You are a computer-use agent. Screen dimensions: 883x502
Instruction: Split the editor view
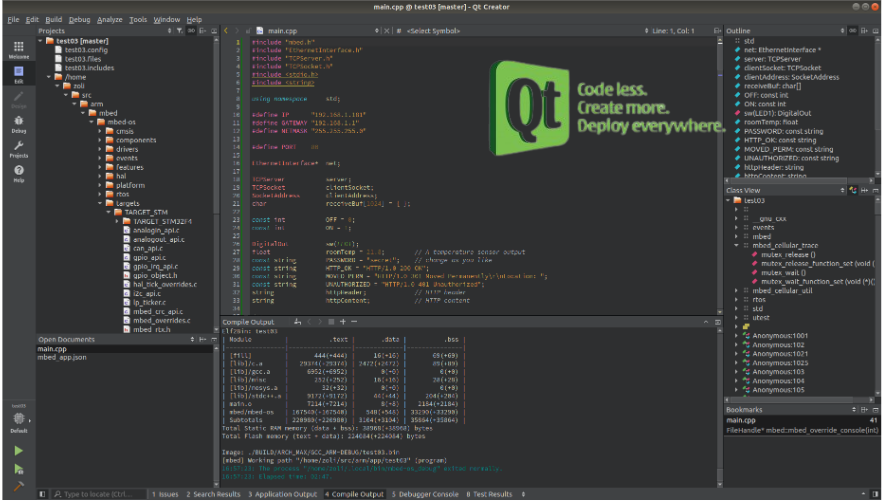click(717, 31)
